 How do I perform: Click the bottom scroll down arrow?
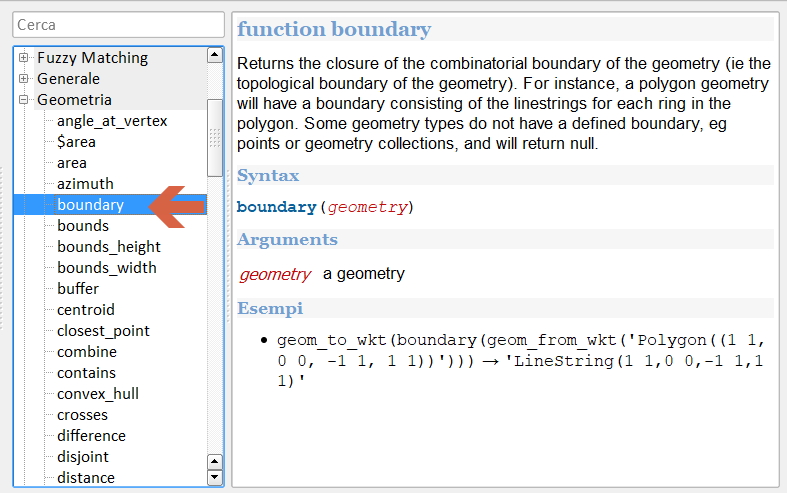214,477
